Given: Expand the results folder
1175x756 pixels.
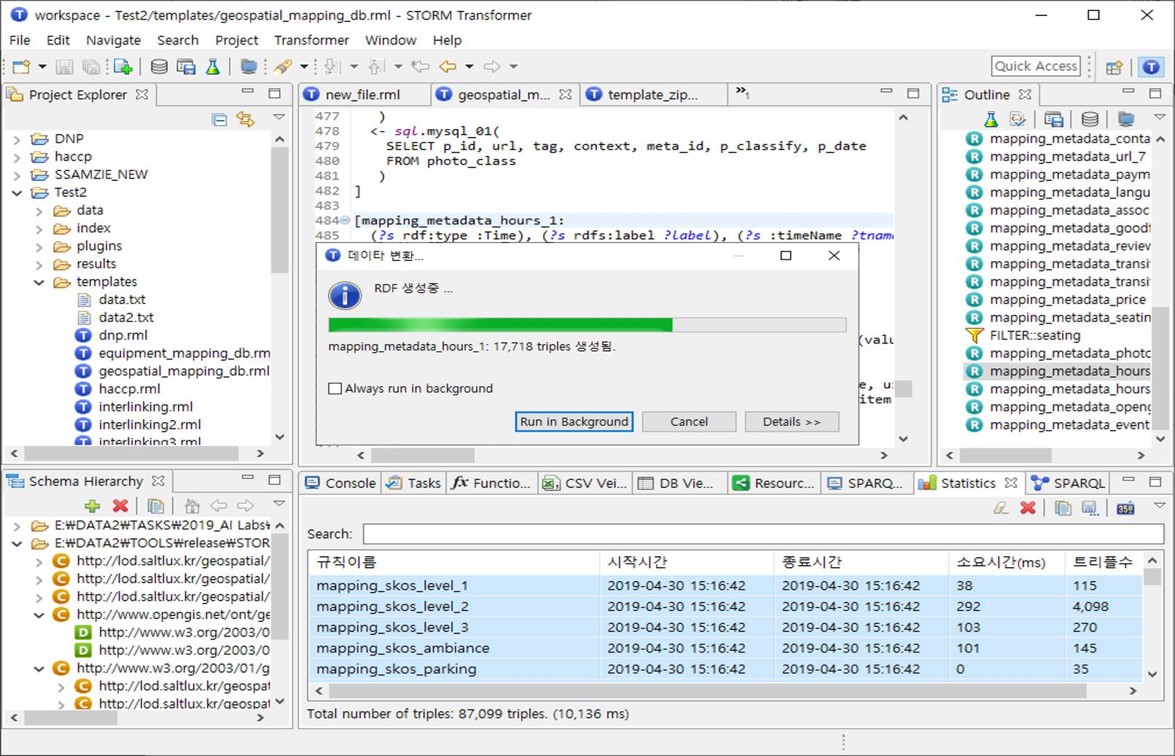Looking at the screenshot, I should (x=39, y=264).
